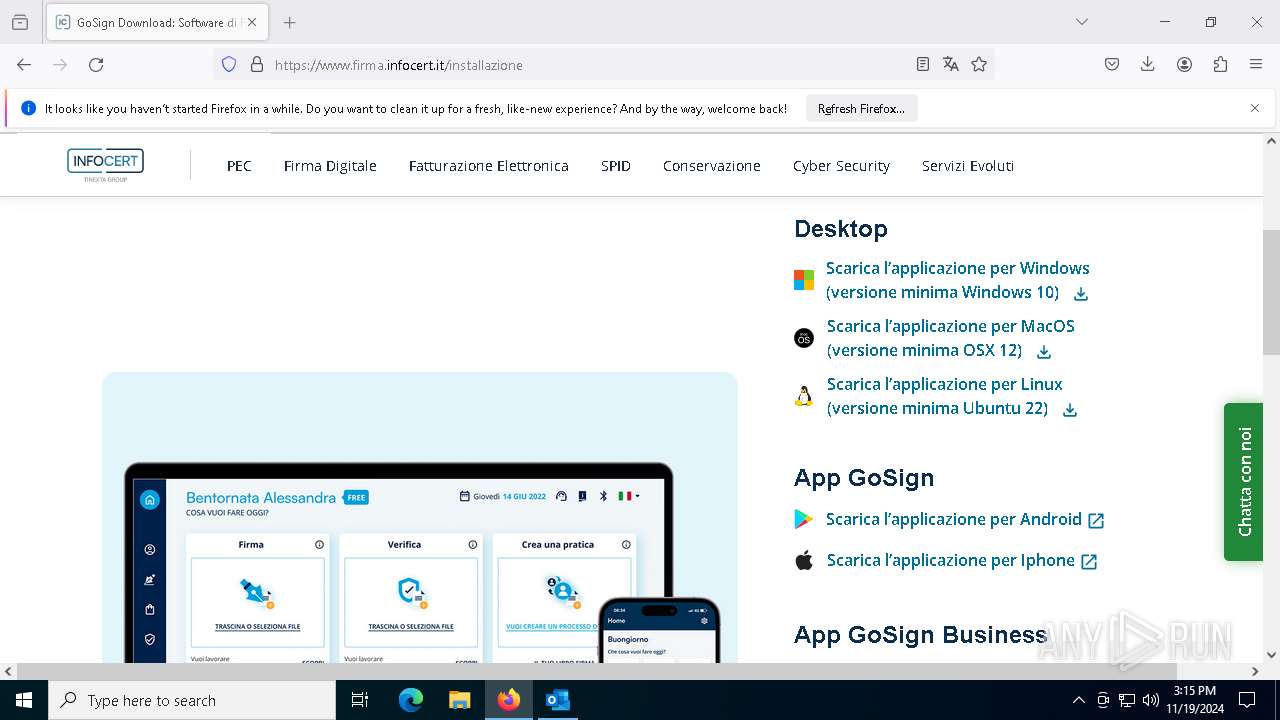
Task: Click the tracking protection shield icon
Action: [229, 64]
